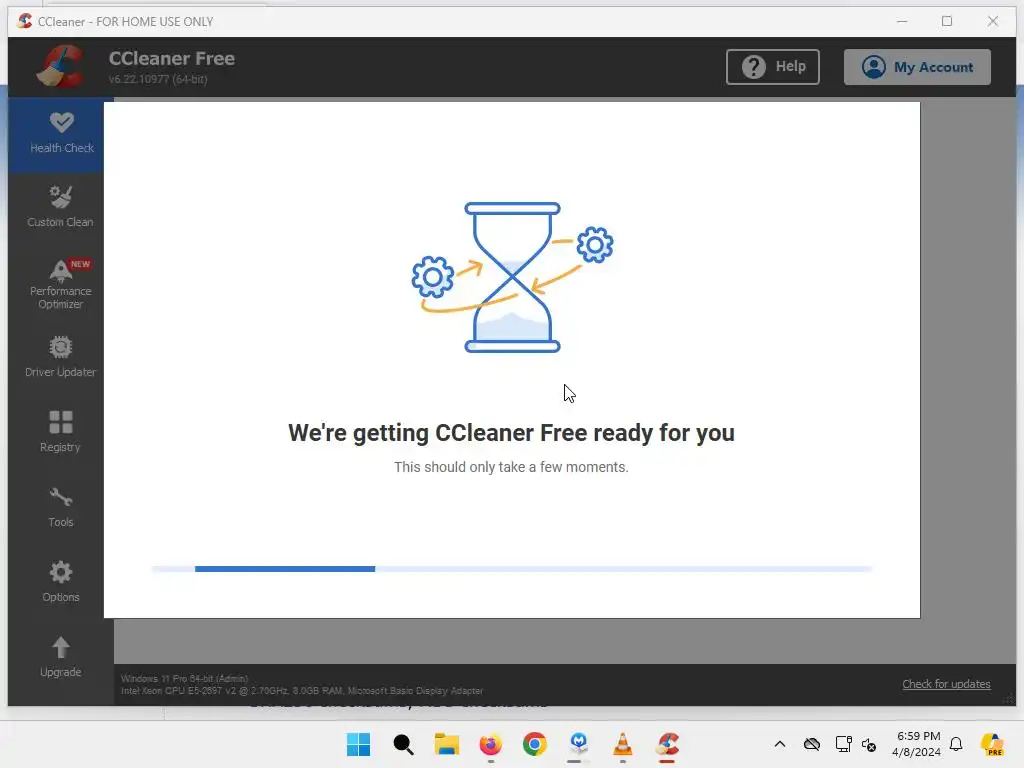1024x768 pixels.
Task: Open Driver Updater section
Action: click(x=61, y=357)
